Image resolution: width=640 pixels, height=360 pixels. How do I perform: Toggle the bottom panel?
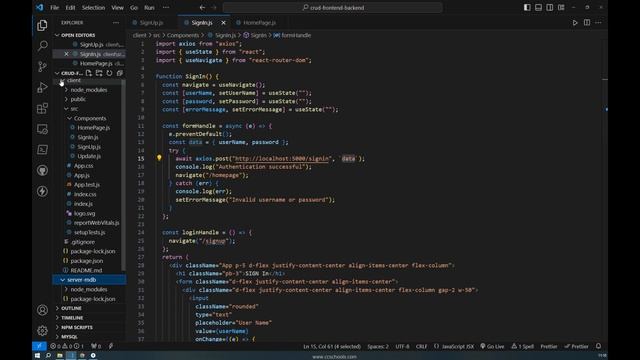point(538,7)
